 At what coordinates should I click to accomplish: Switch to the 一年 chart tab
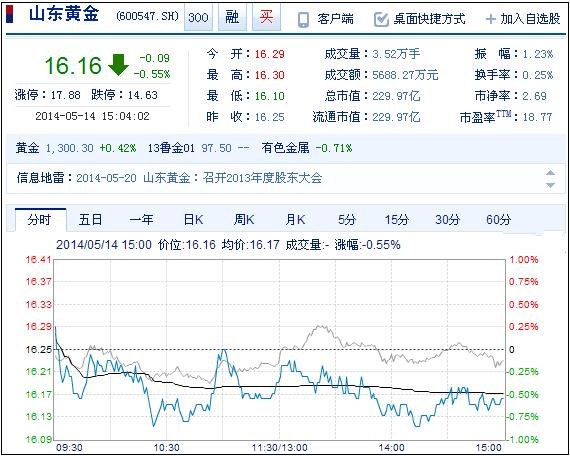141,220
